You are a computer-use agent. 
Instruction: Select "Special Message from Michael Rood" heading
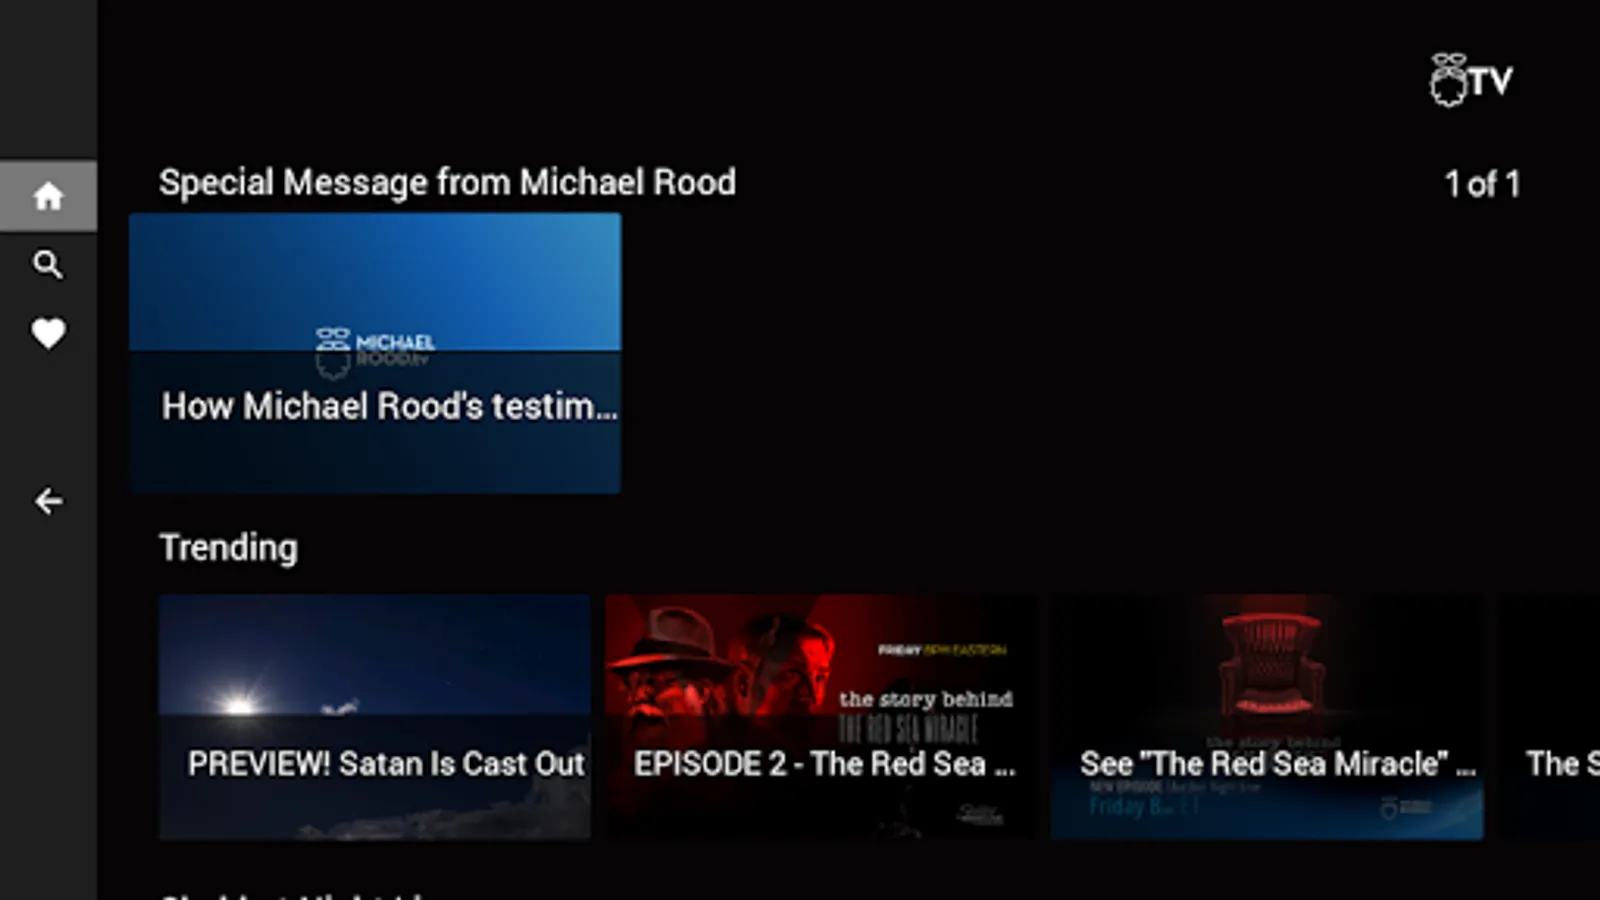pos(447,183)
